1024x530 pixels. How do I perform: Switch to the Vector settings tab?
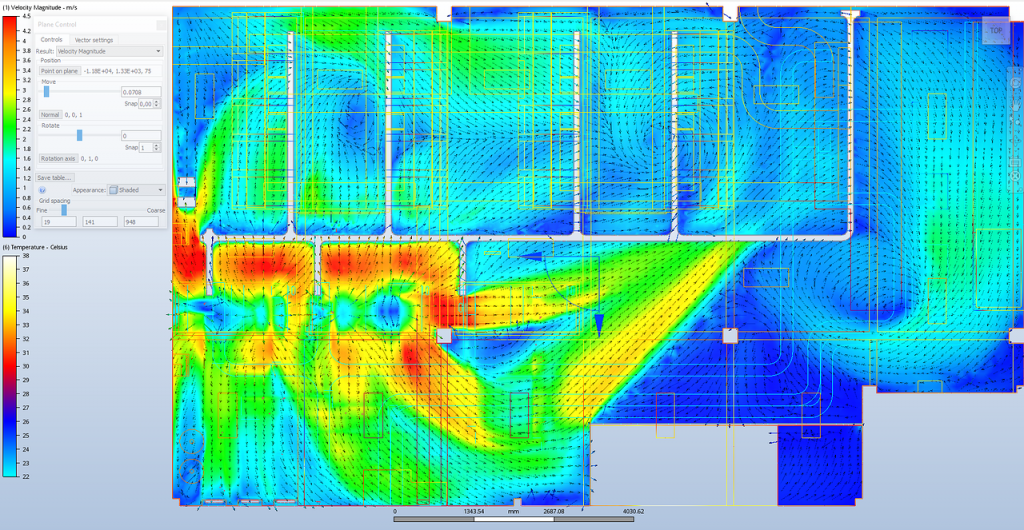tap(93, 40)
